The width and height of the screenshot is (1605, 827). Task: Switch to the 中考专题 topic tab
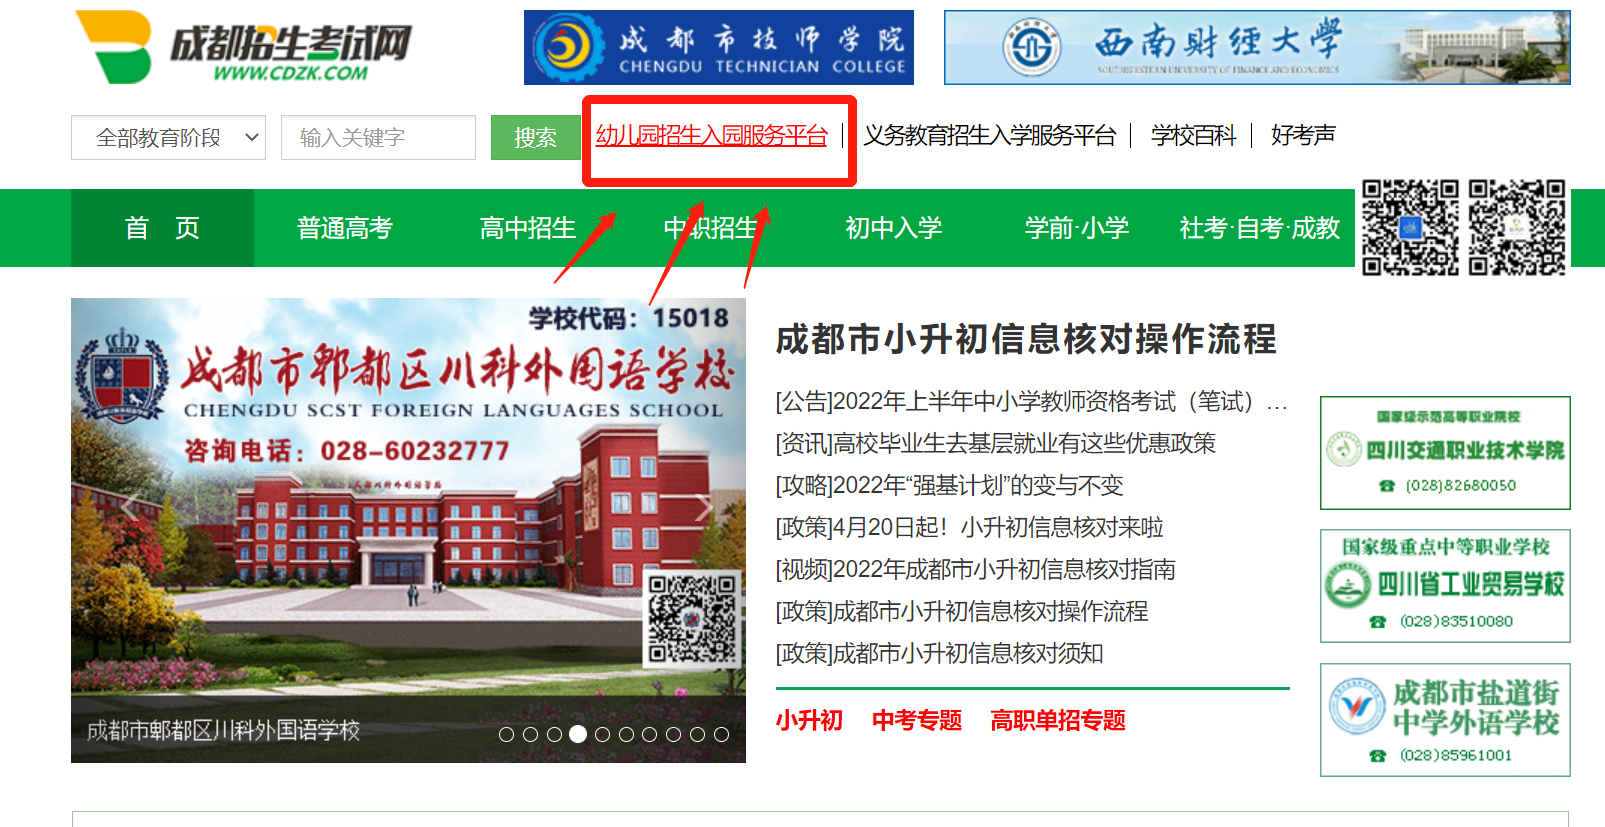pos(917,720)
